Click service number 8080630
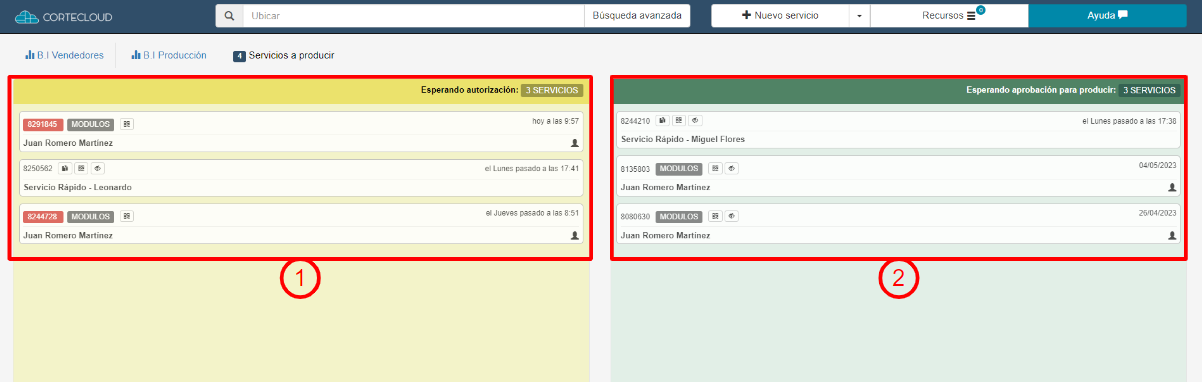 pyautogui.click(x=635, y=216)
